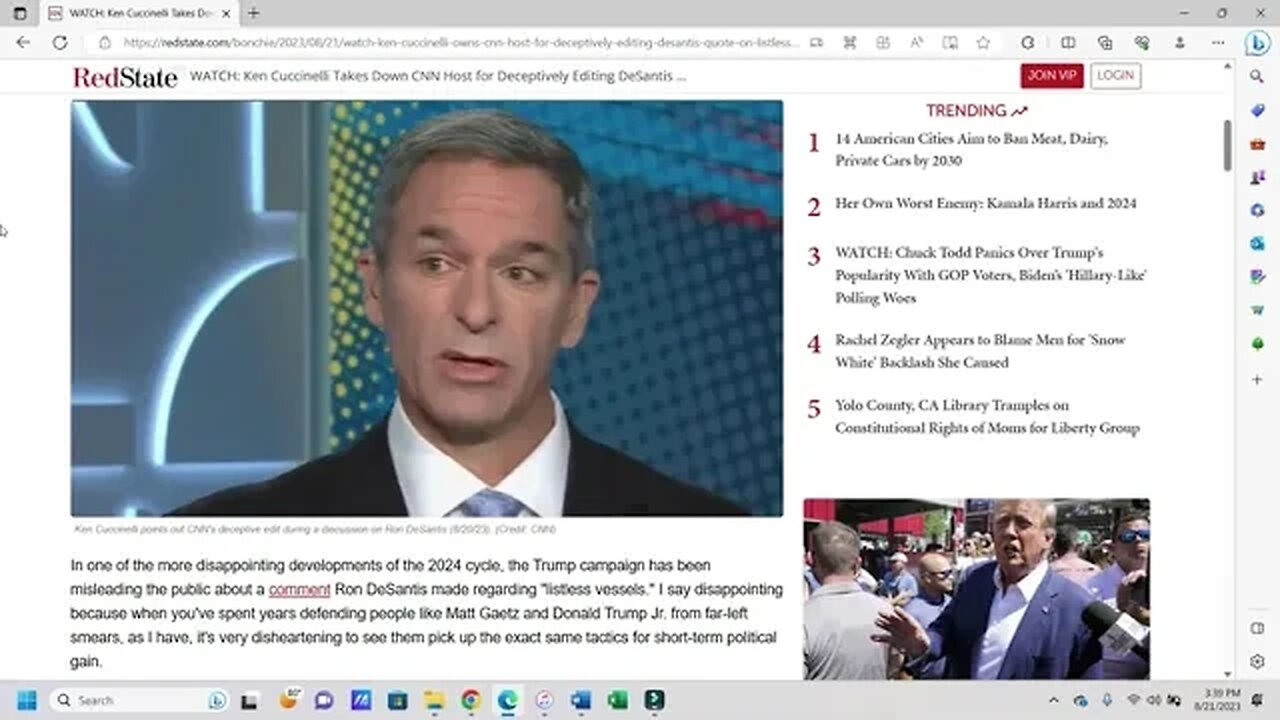Click the Trump sidebar photo thumbnail
The width and height of the screenshot is (1280, 720).
coord(976,589)
